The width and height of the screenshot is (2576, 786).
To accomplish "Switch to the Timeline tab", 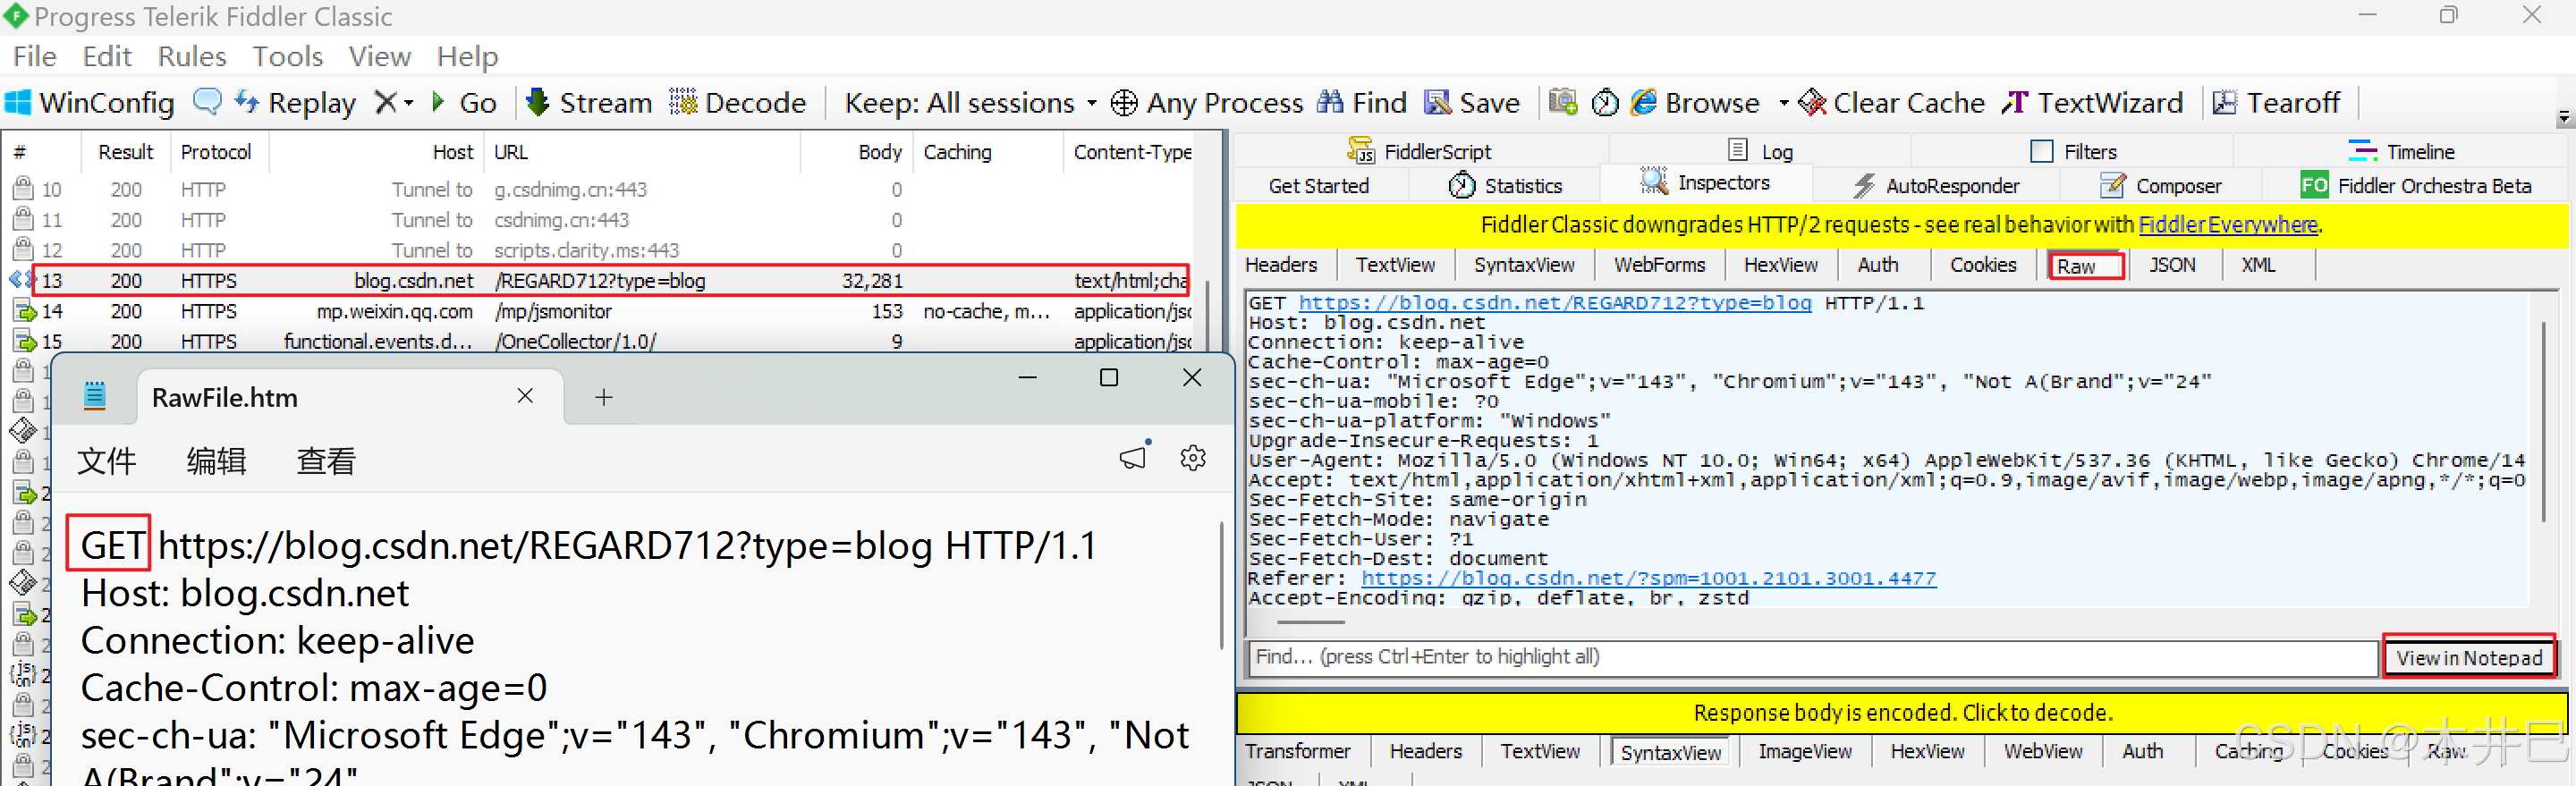I will 2401,151.
